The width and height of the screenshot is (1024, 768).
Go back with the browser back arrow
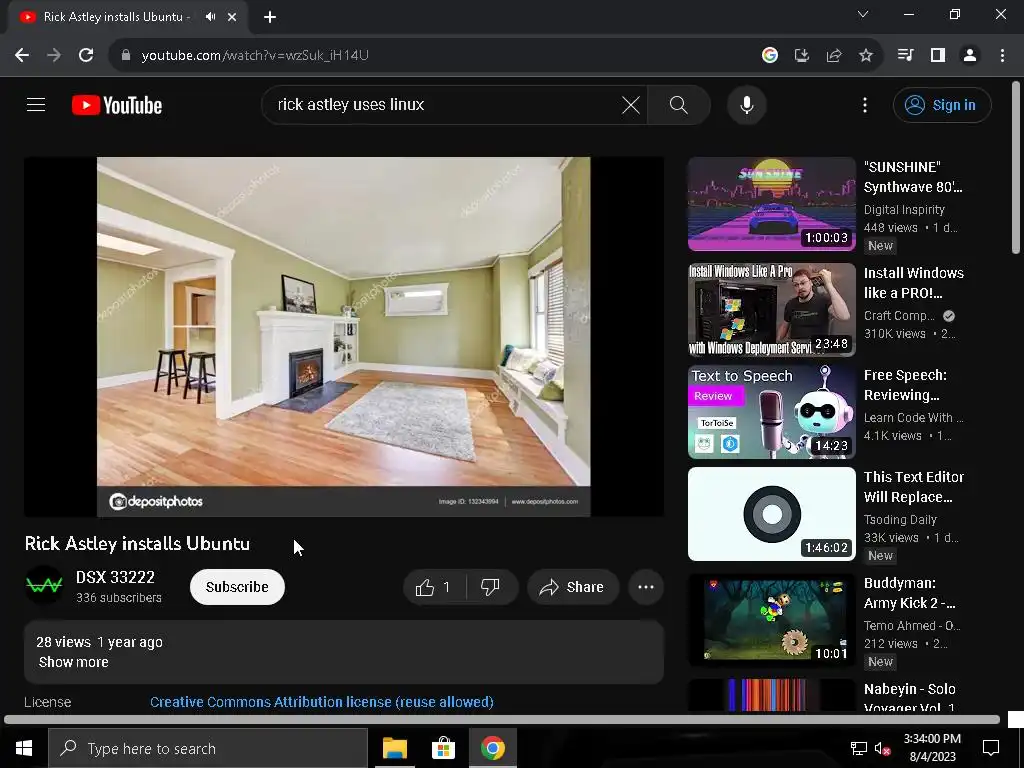click(22, 55)
